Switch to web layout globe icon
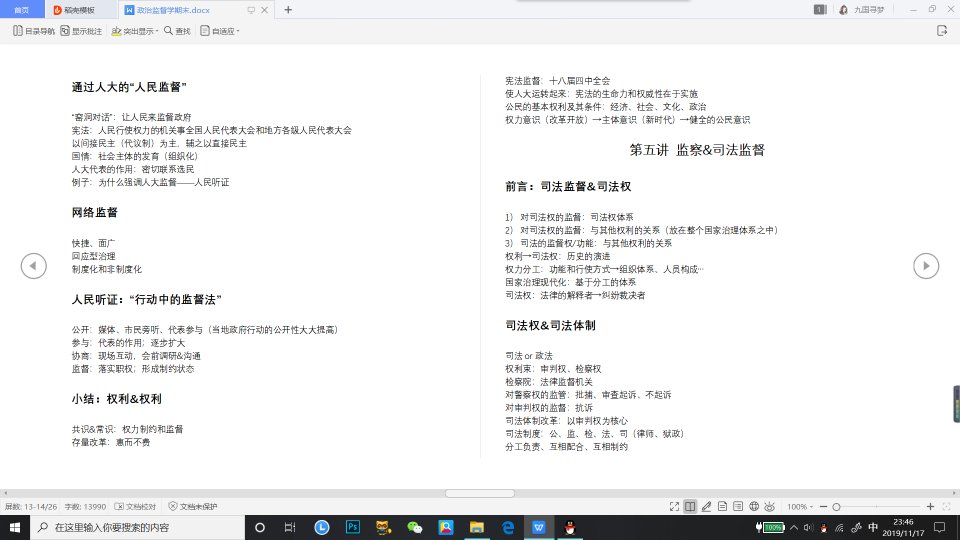This screenshot has height=540, width=960. (754, 506)
